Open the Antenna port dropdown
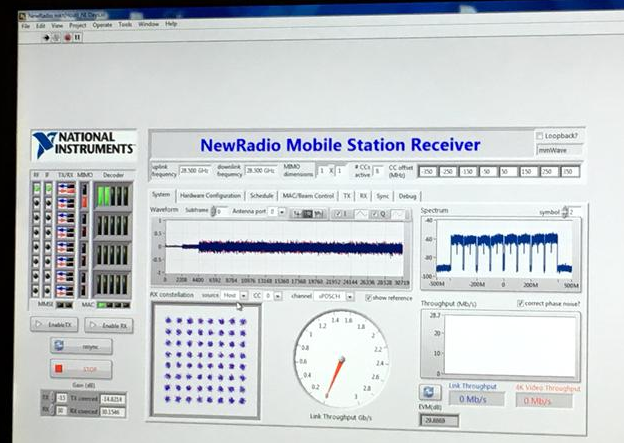 click(282, 212)
